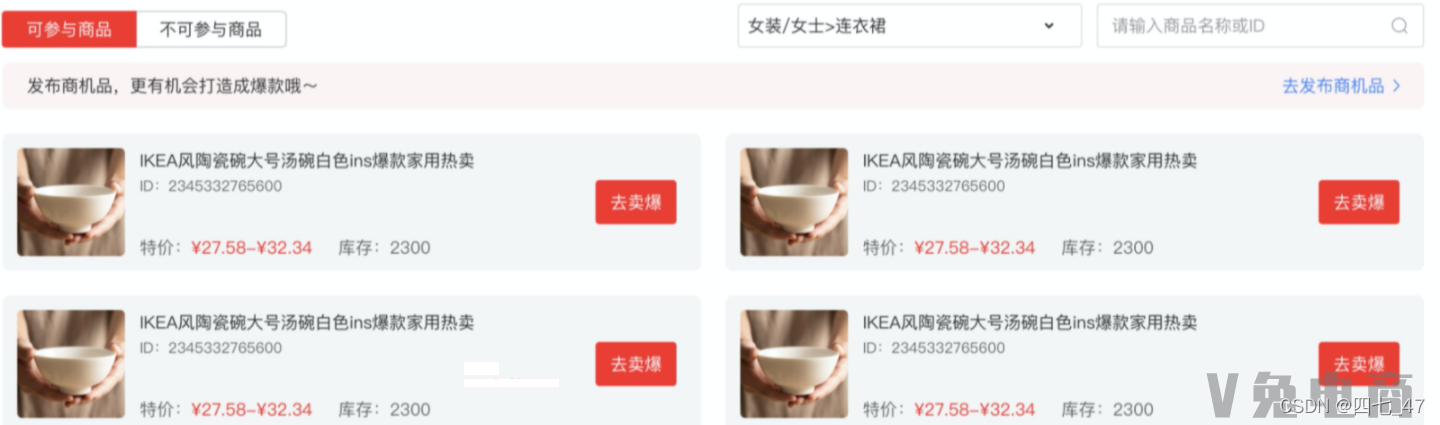Switch to the 不可参与商品 tab
This screenshot has height=425, width=1440.
211,30
